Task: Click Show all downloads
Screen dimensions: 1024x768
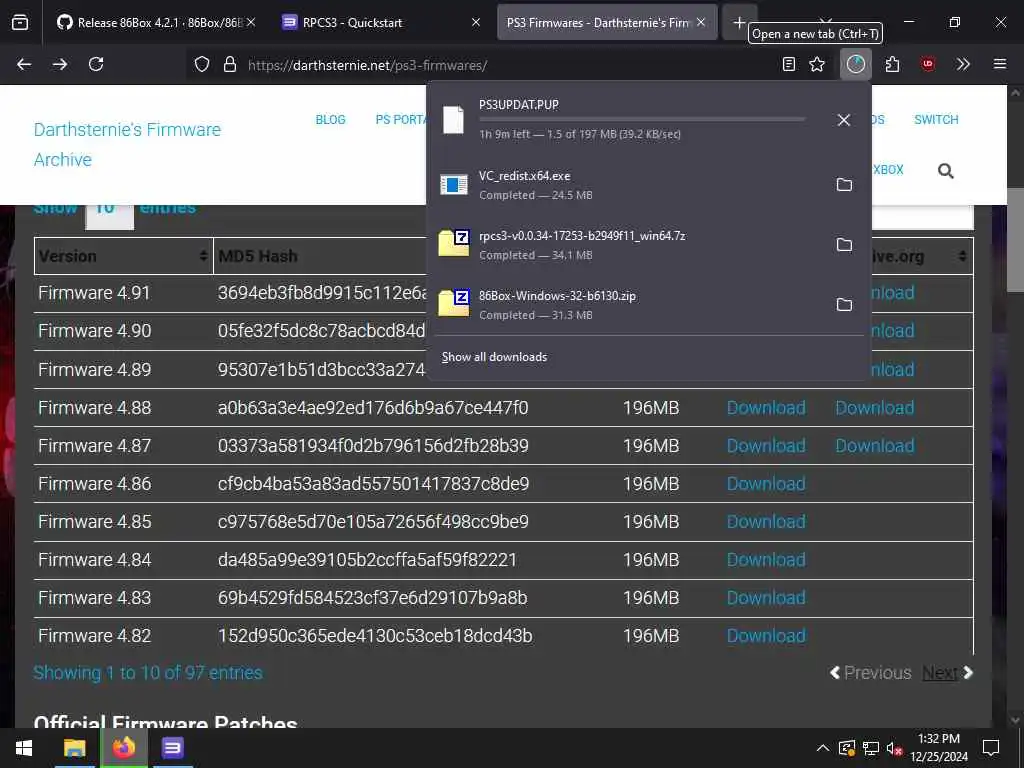Action: pyautogui.click(x=494, y=357)
